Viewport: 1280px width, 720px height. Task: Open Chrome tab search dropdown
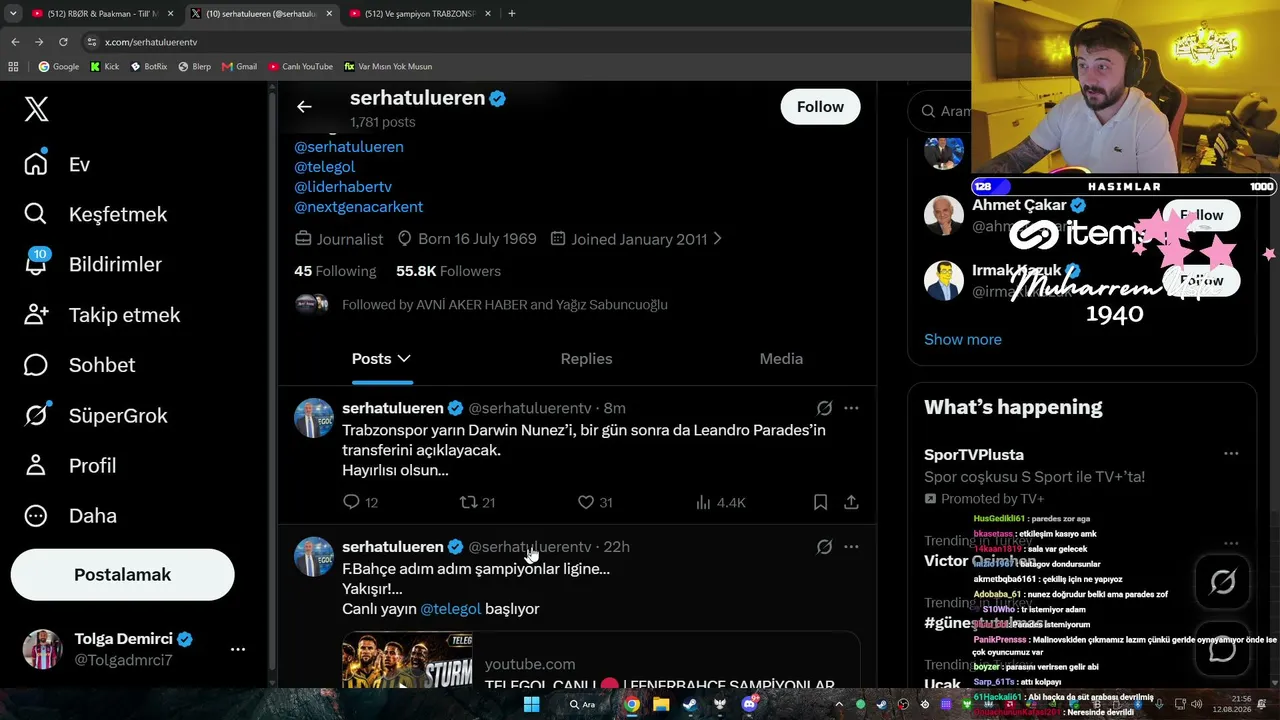click(x=12, y=14)
